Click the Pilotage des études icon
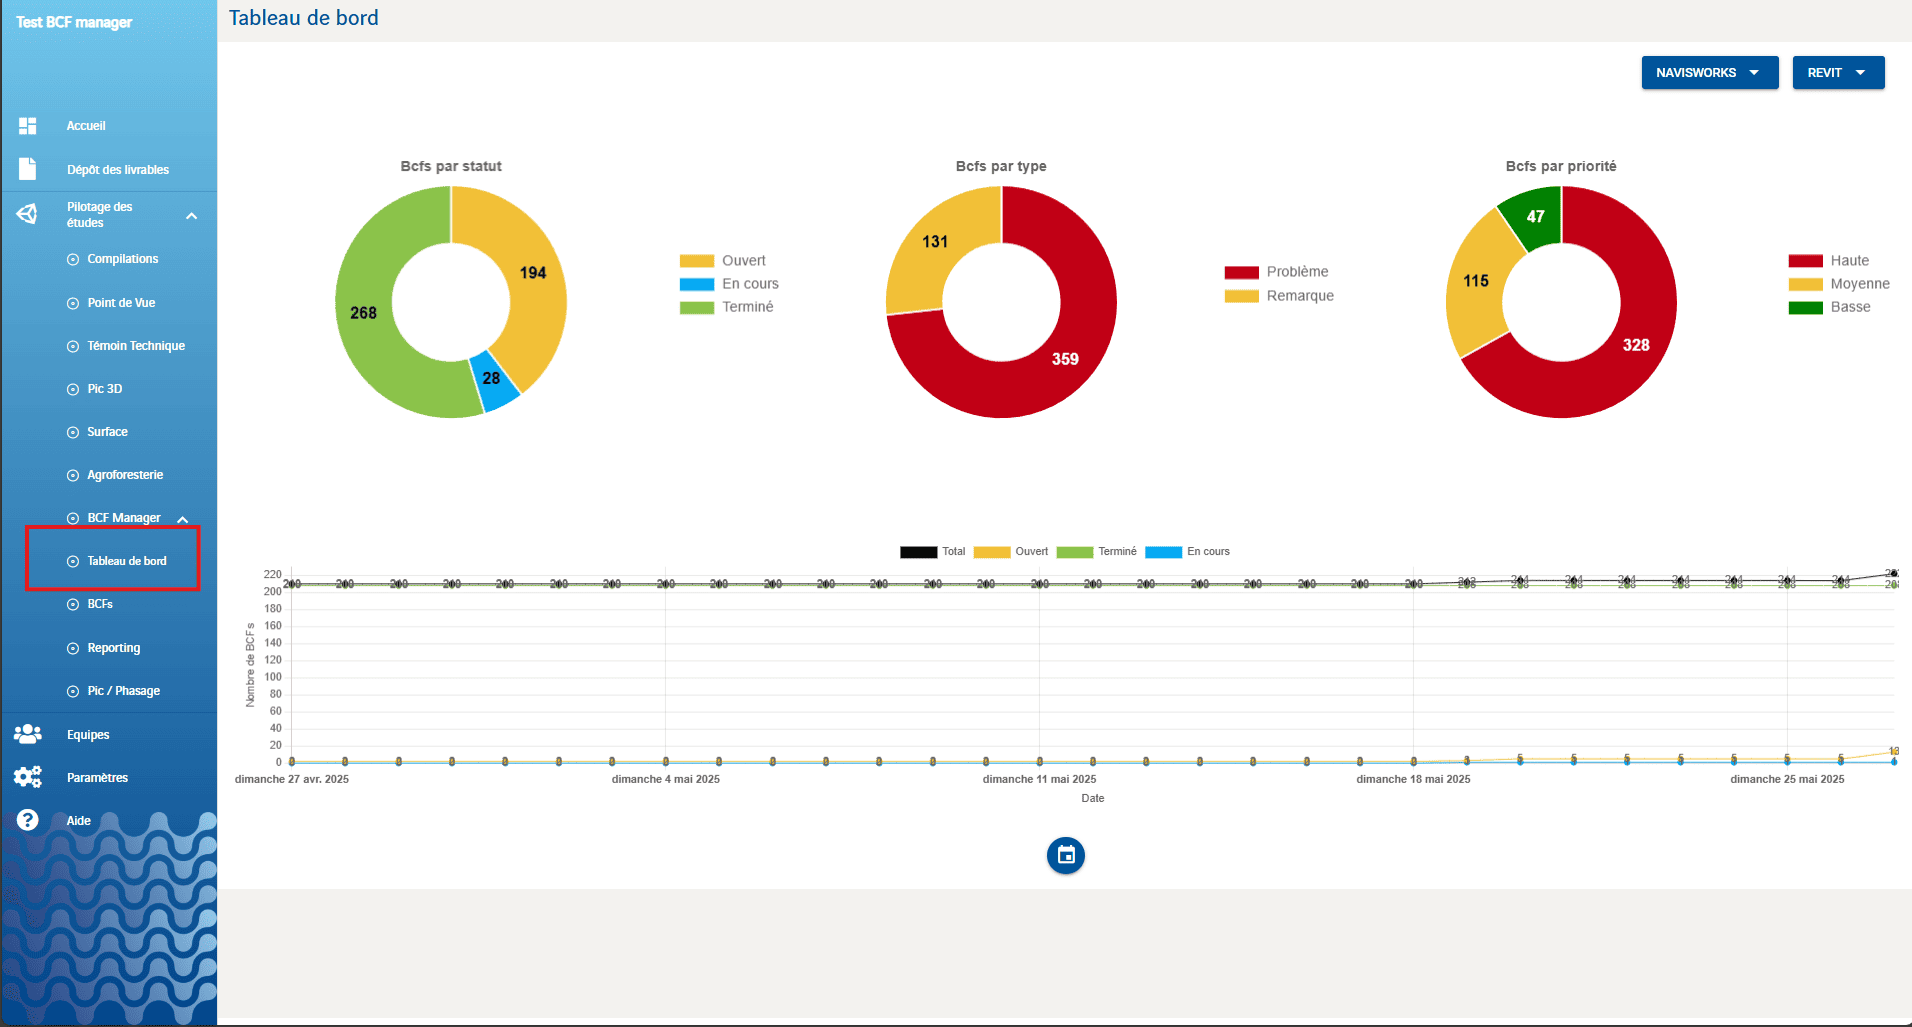 (x=28, y=214)
